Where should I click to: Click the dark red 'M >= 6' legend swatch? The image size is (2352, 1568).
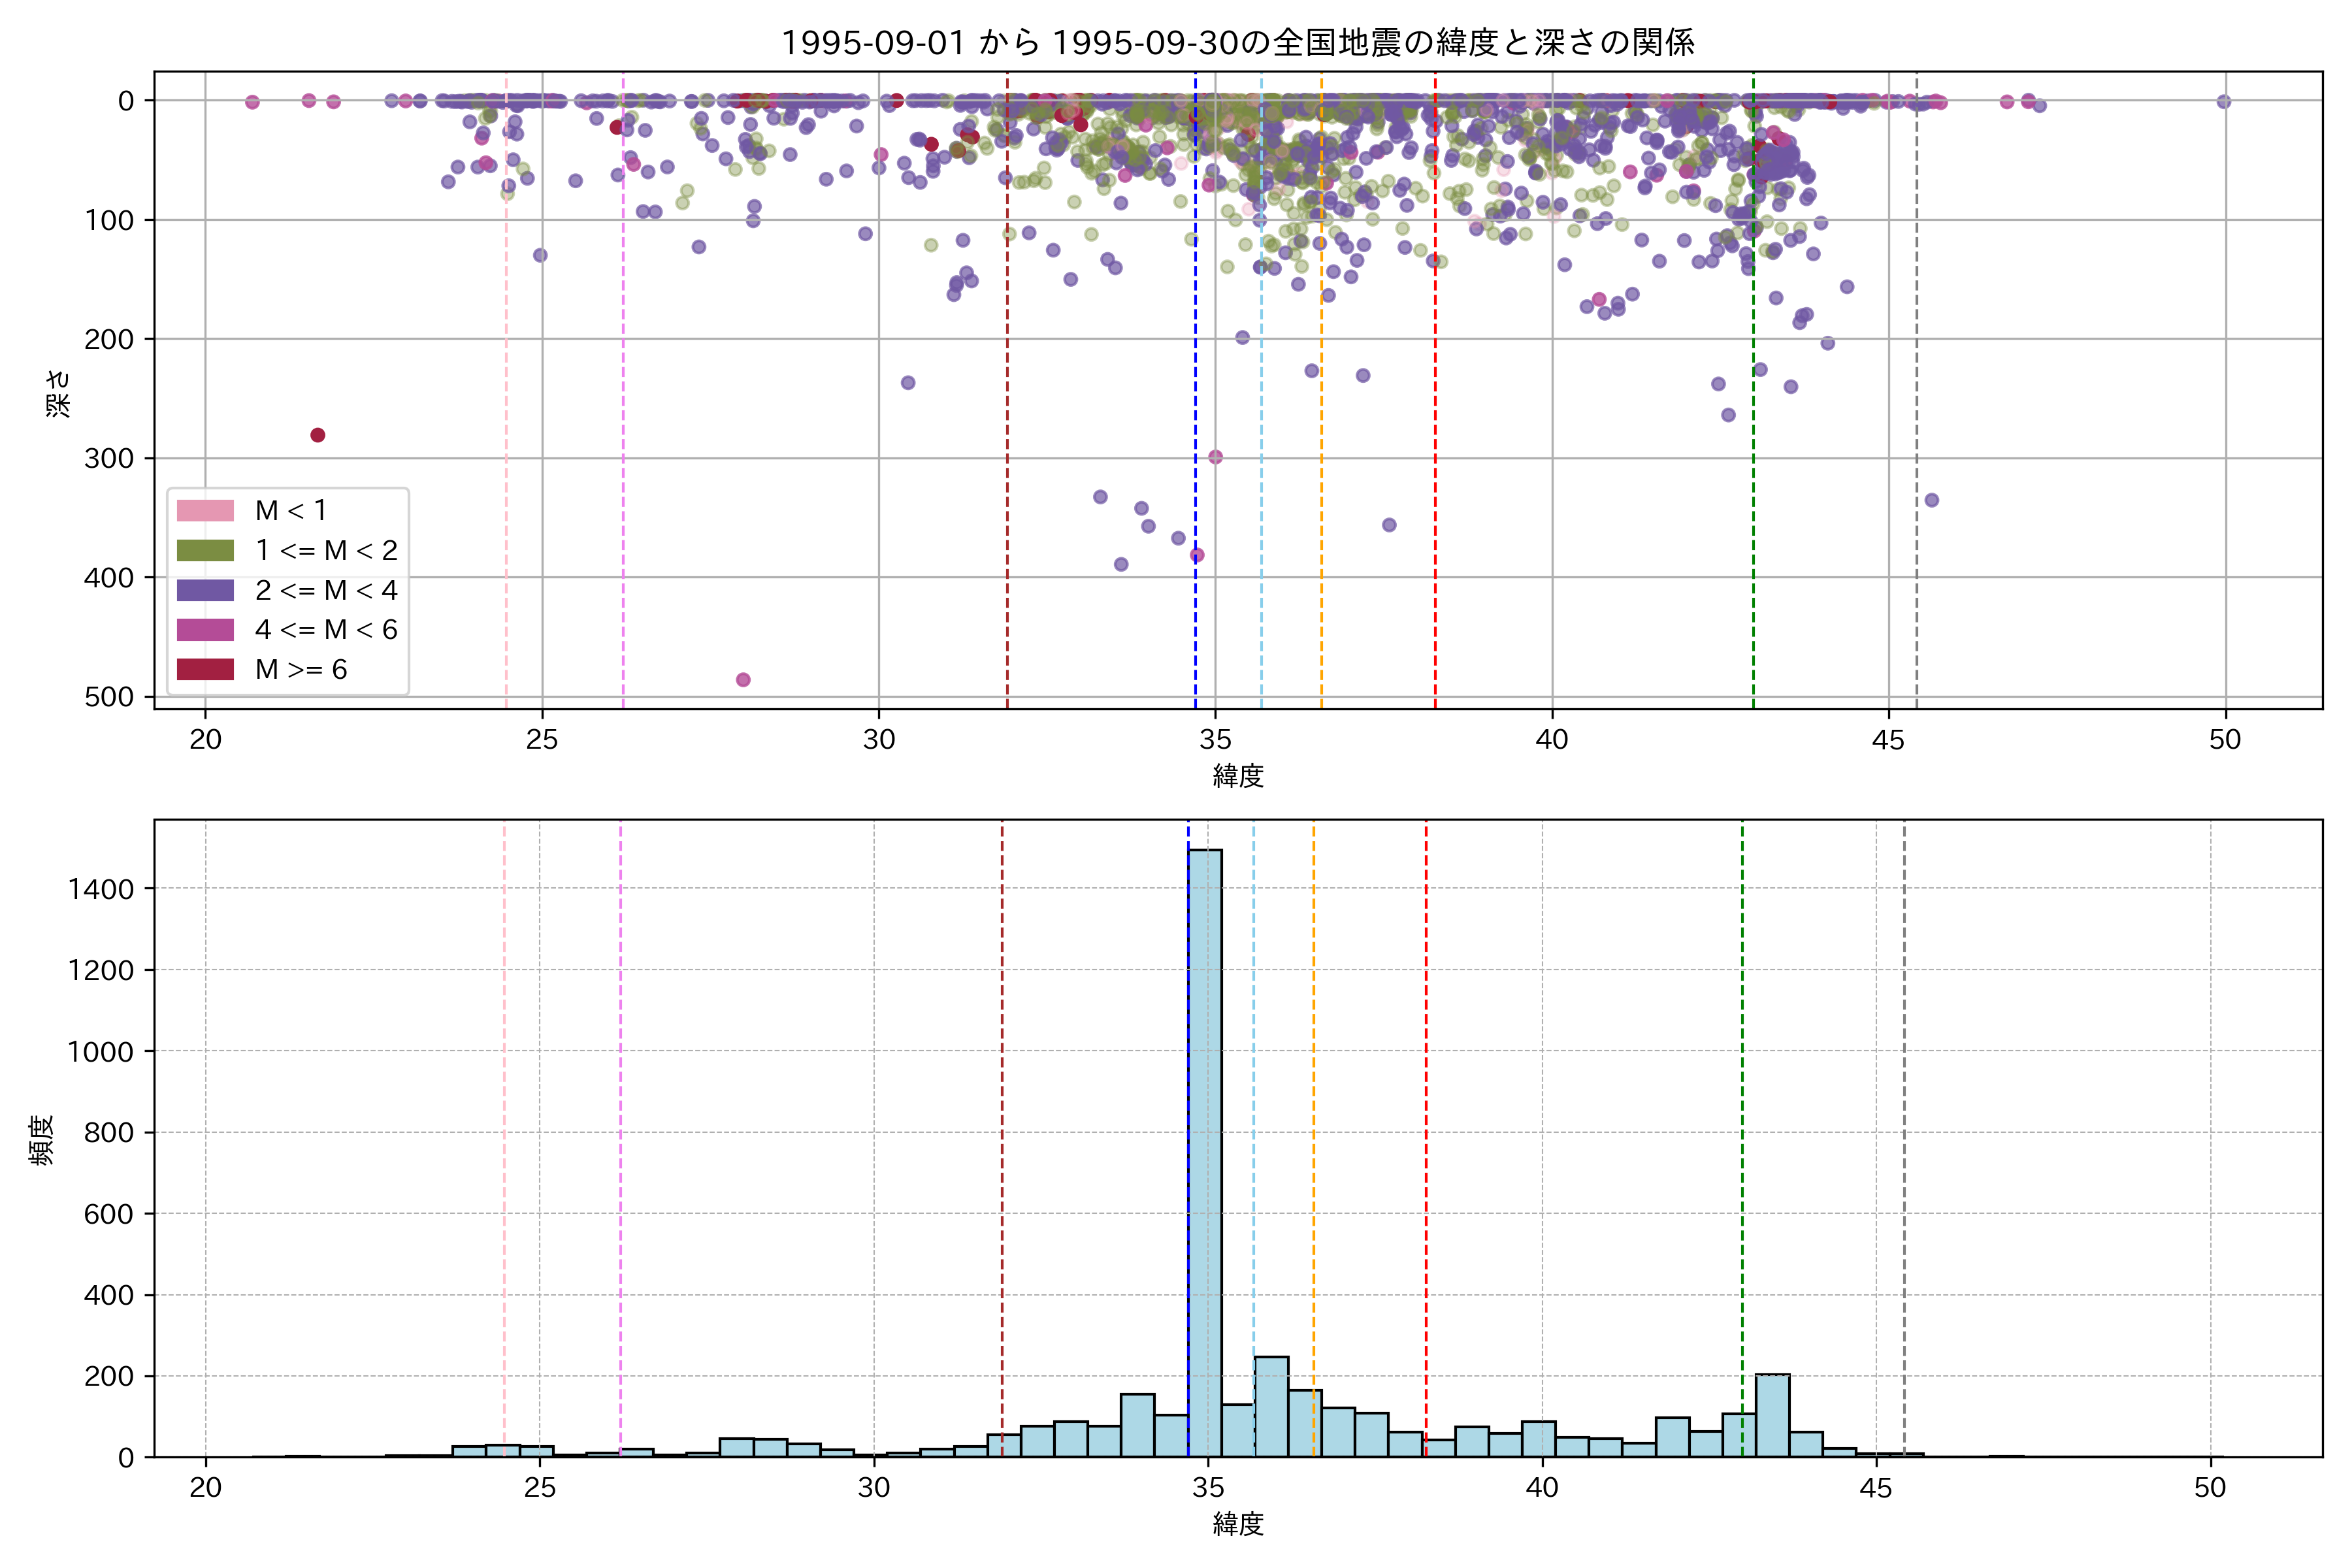click(205, 670)
